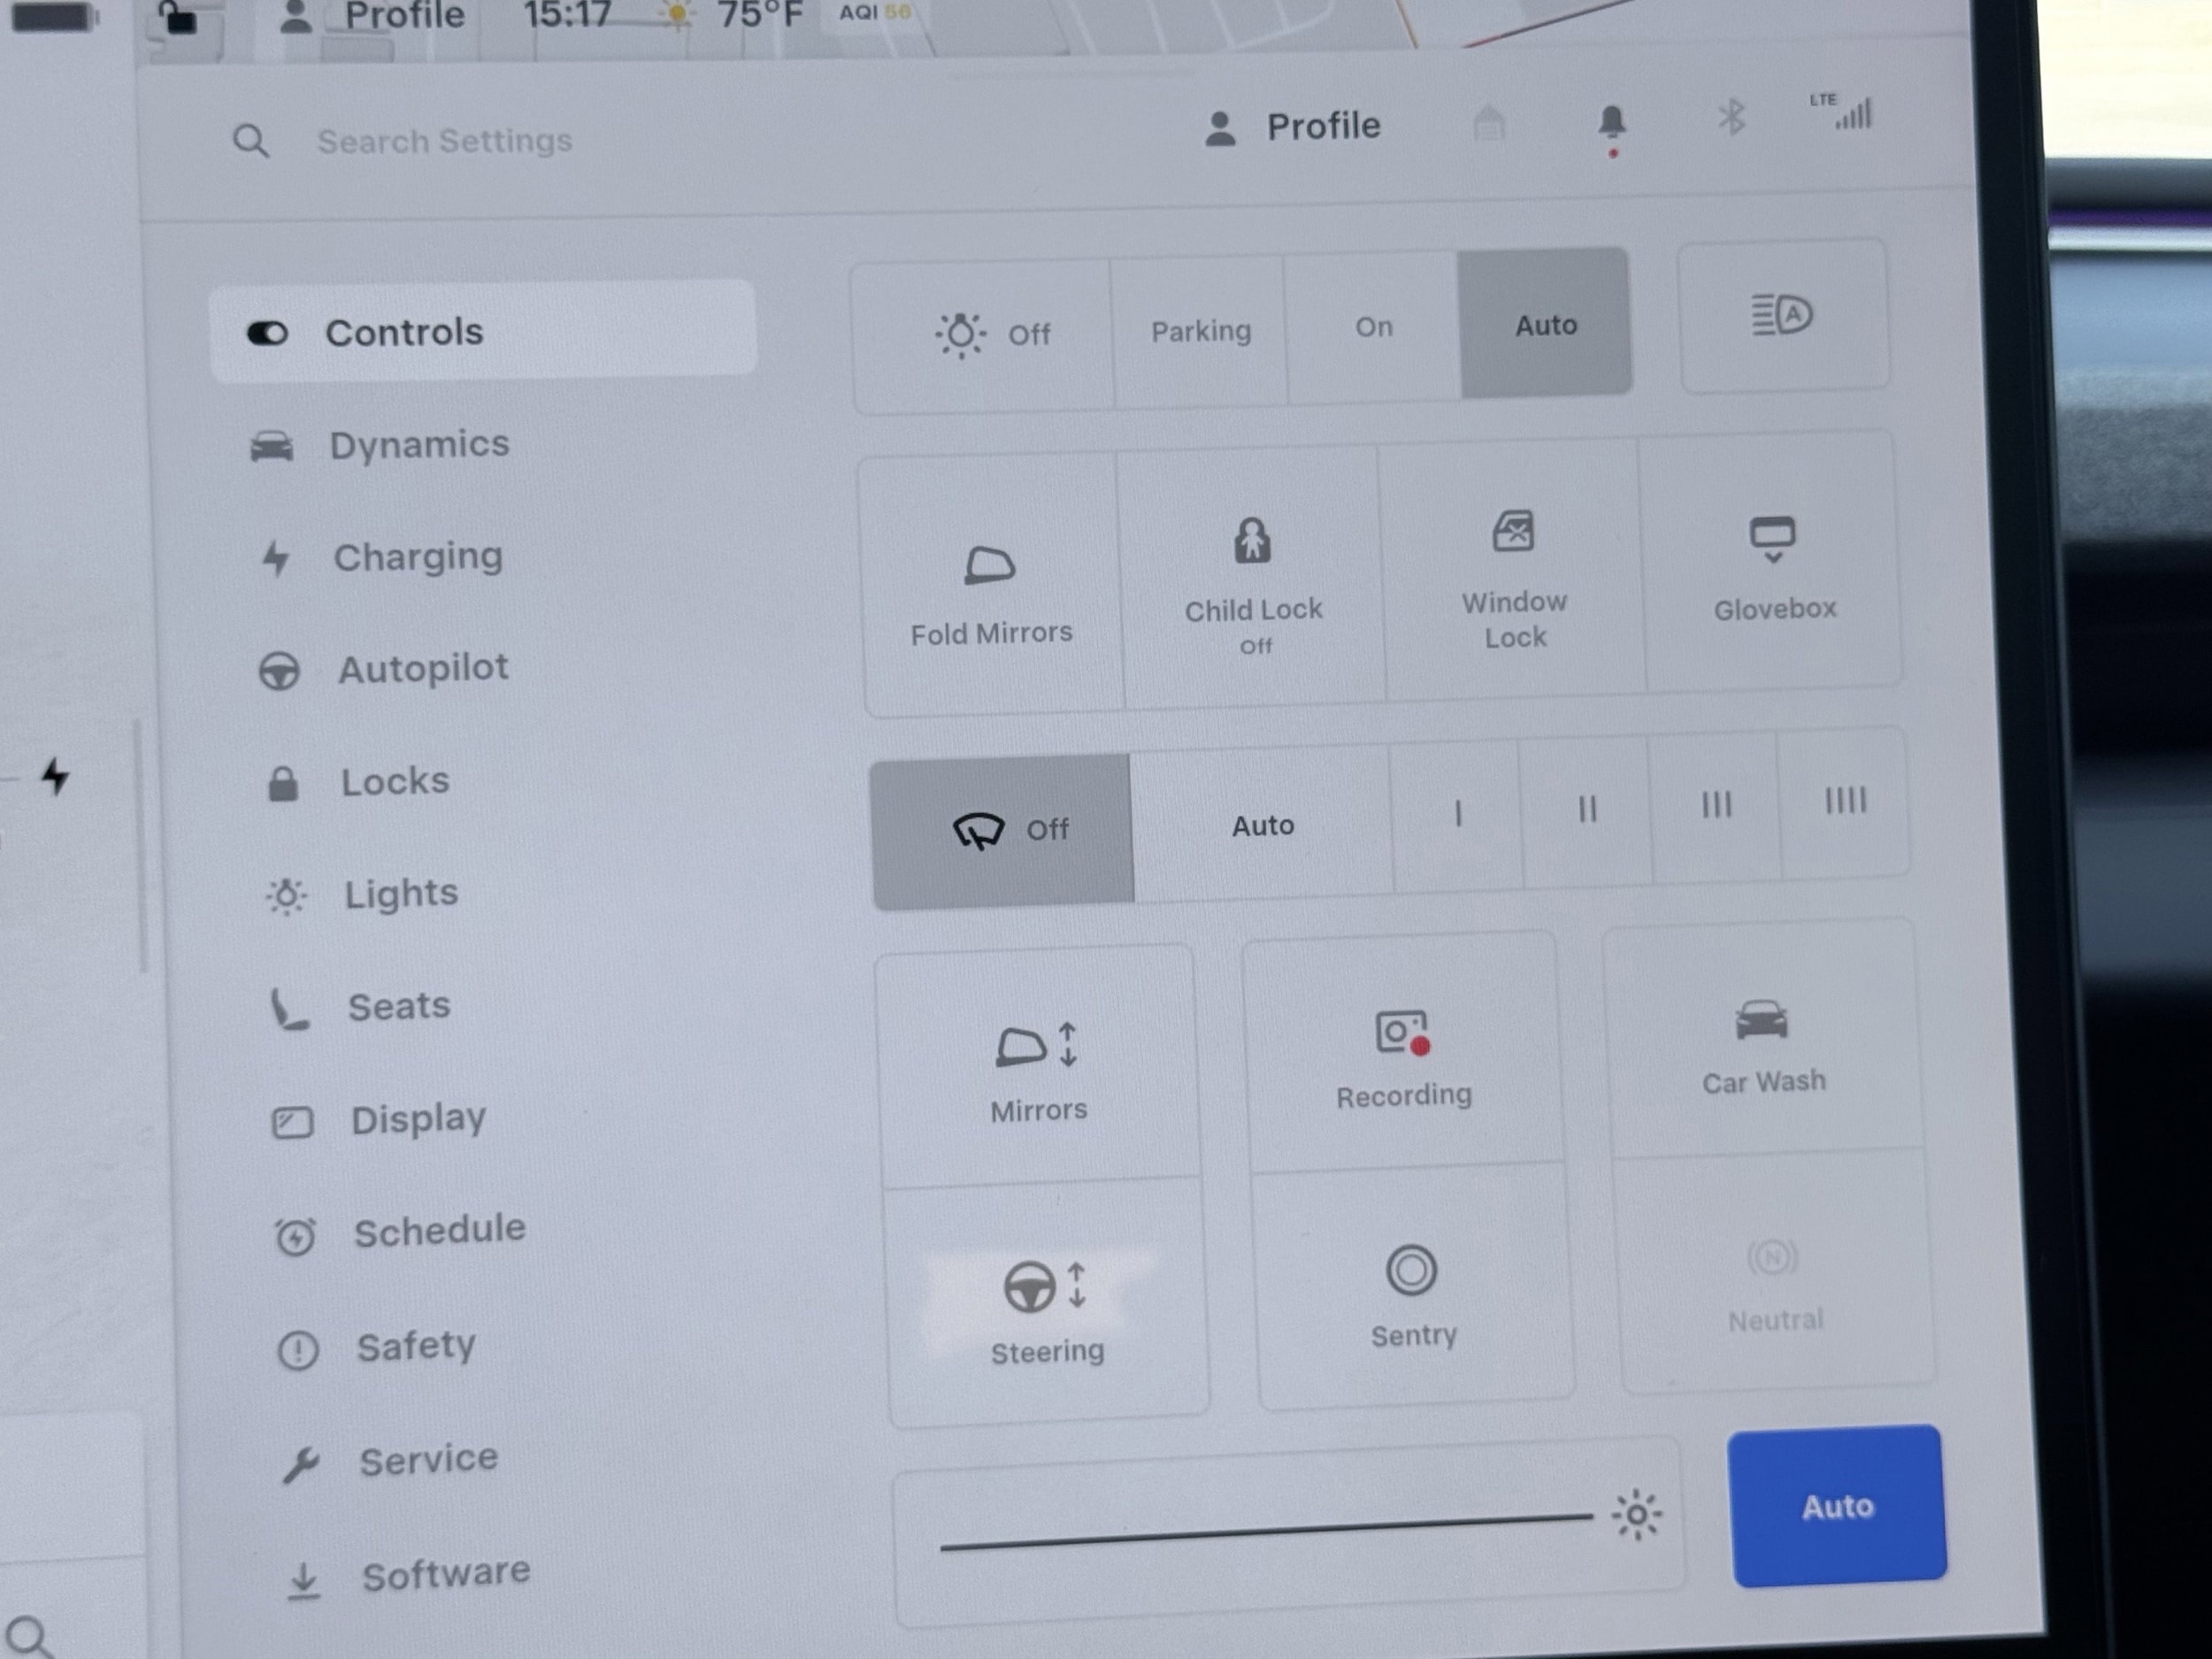The height and width of the screenshot is (1659, 2212).
Task: Open notifications bell icon
Action: (1611, 124)
